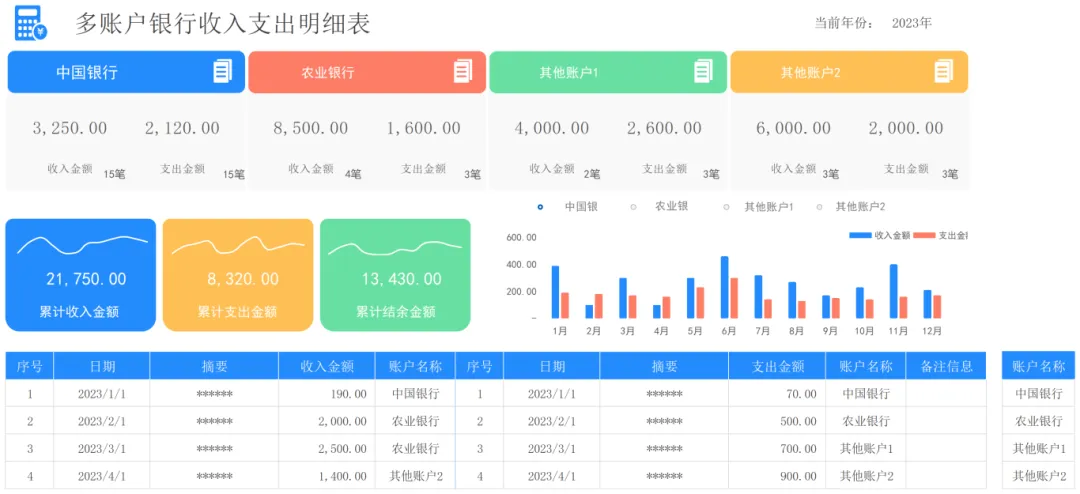The image size is (1080, 494).
Task: Select the 农业银 radio option above chart
Action: coord(632,207)
